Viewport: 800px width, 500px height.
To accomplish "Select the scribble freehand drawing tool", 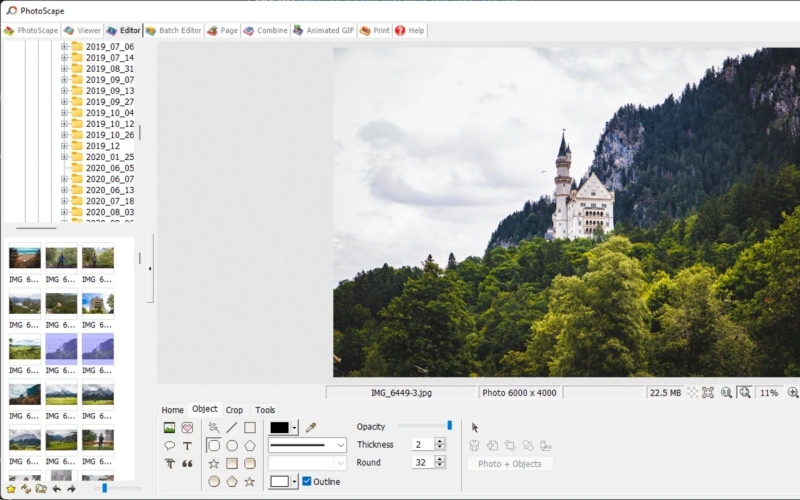I will pos(214,428).
